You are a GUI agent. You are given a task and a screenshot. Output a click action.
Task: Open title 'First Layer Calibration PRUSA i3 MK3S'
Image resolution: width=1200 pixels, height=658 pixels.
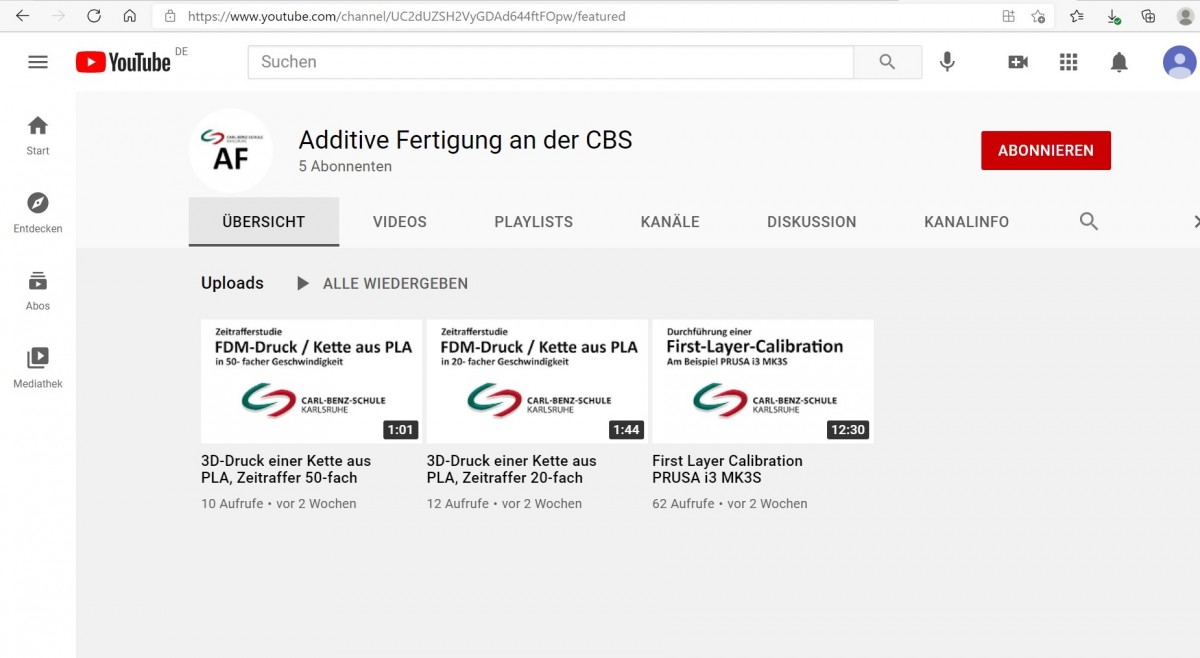pyautogui.click(x=727, y=469)
